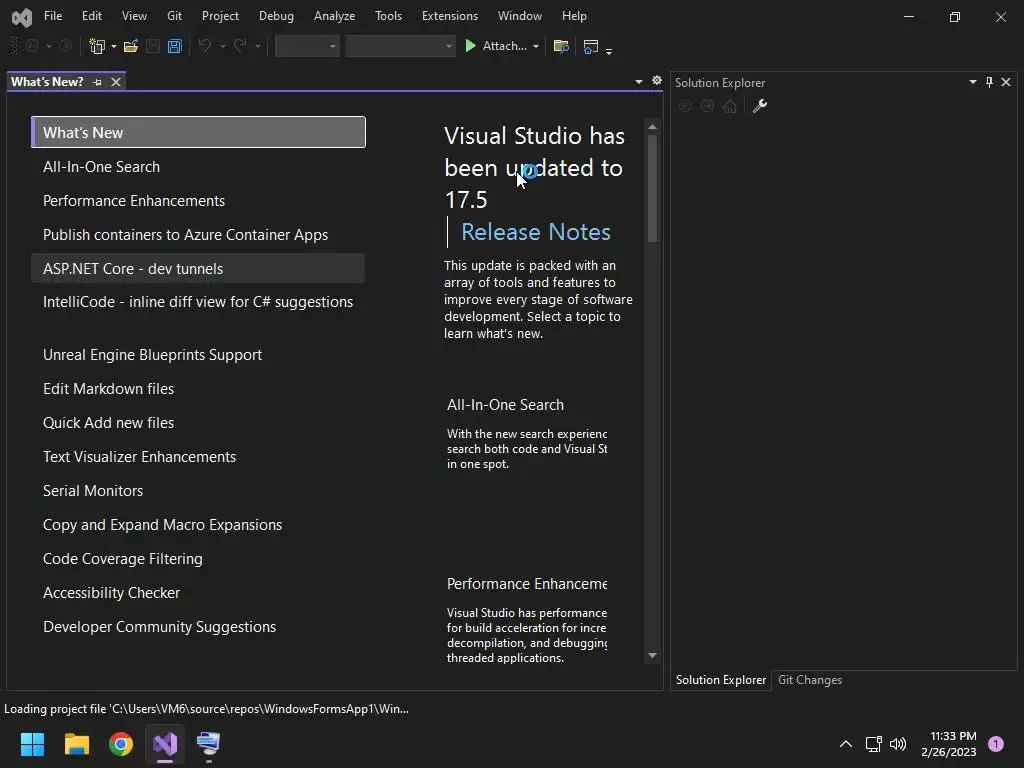
Task: Open the Extensions menu
Action: pyautogui.click(x=450, y=16)
